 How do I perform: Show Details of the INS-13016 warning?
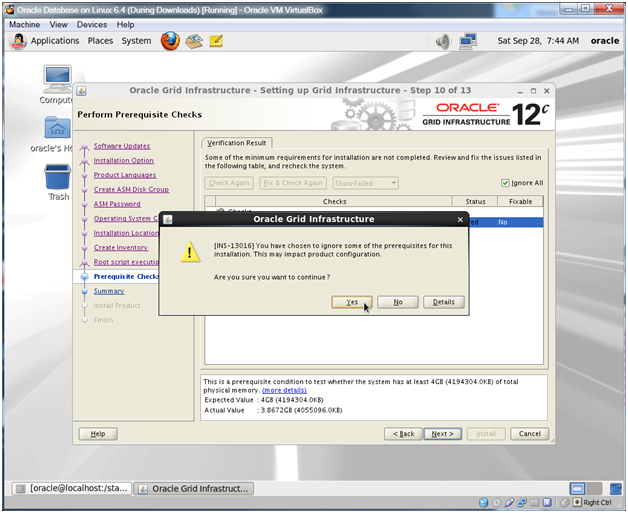(x=444, y=302)
